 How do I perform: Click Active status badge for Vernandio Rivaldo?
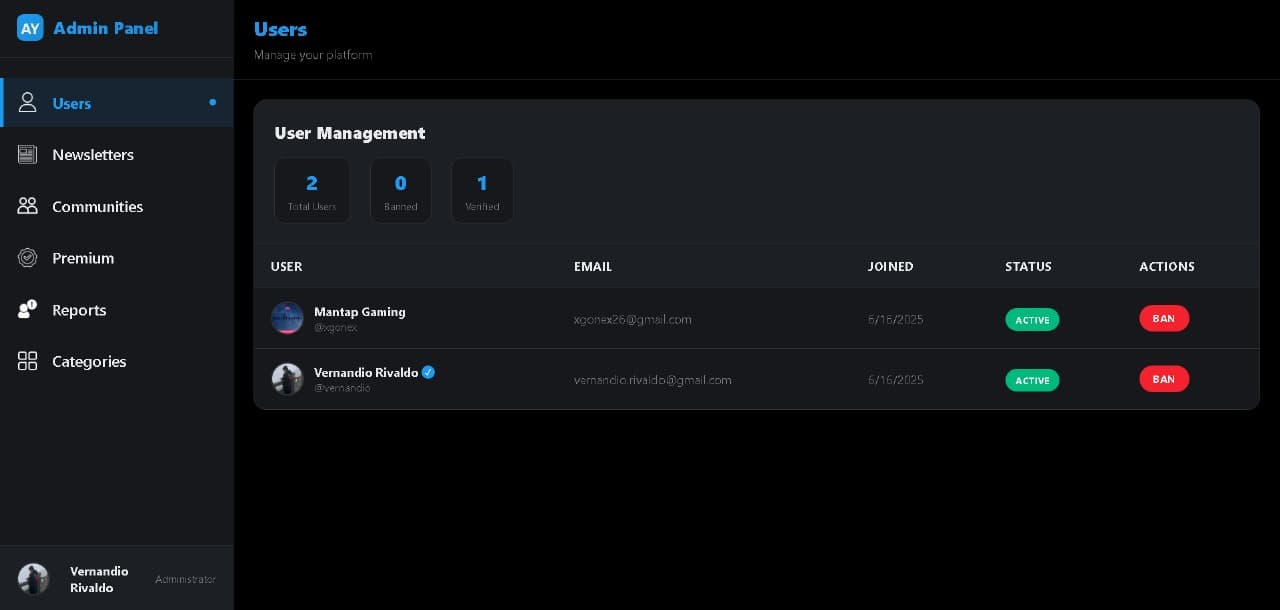pyautogui.click(x=1031, y=380)
